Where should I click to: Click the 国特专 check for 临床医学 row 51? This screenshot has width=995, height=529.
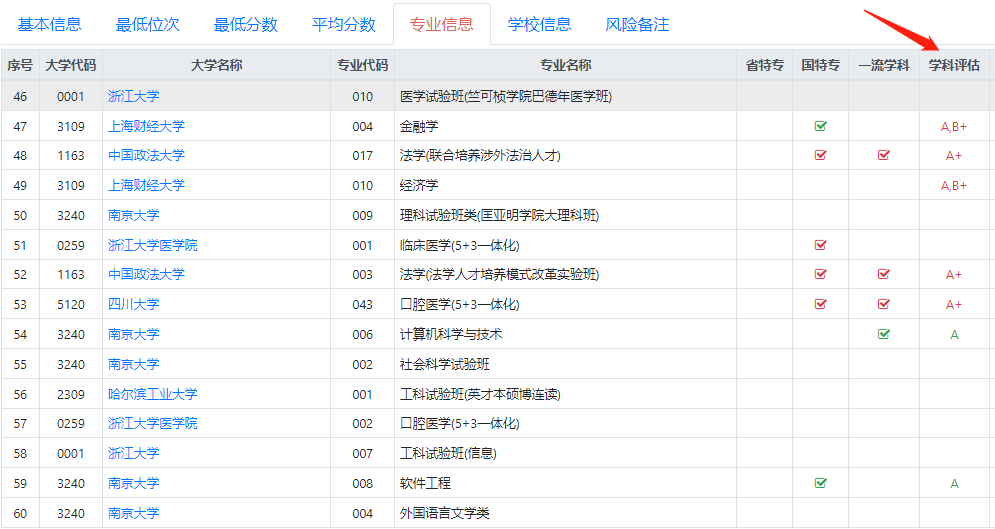coord(820,245)
